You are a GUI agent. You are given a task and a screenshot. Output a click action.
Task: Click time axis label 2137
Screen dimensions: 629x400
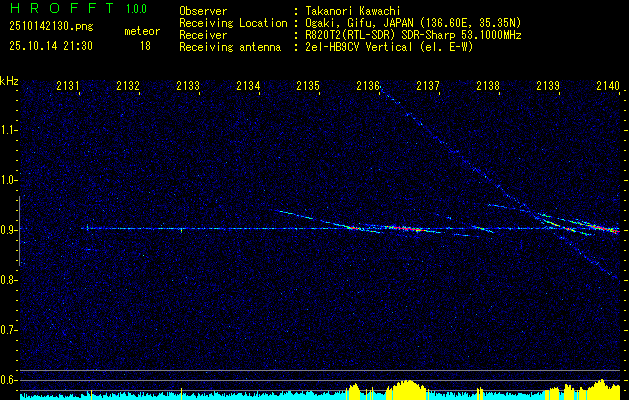[x=428, y=85]
